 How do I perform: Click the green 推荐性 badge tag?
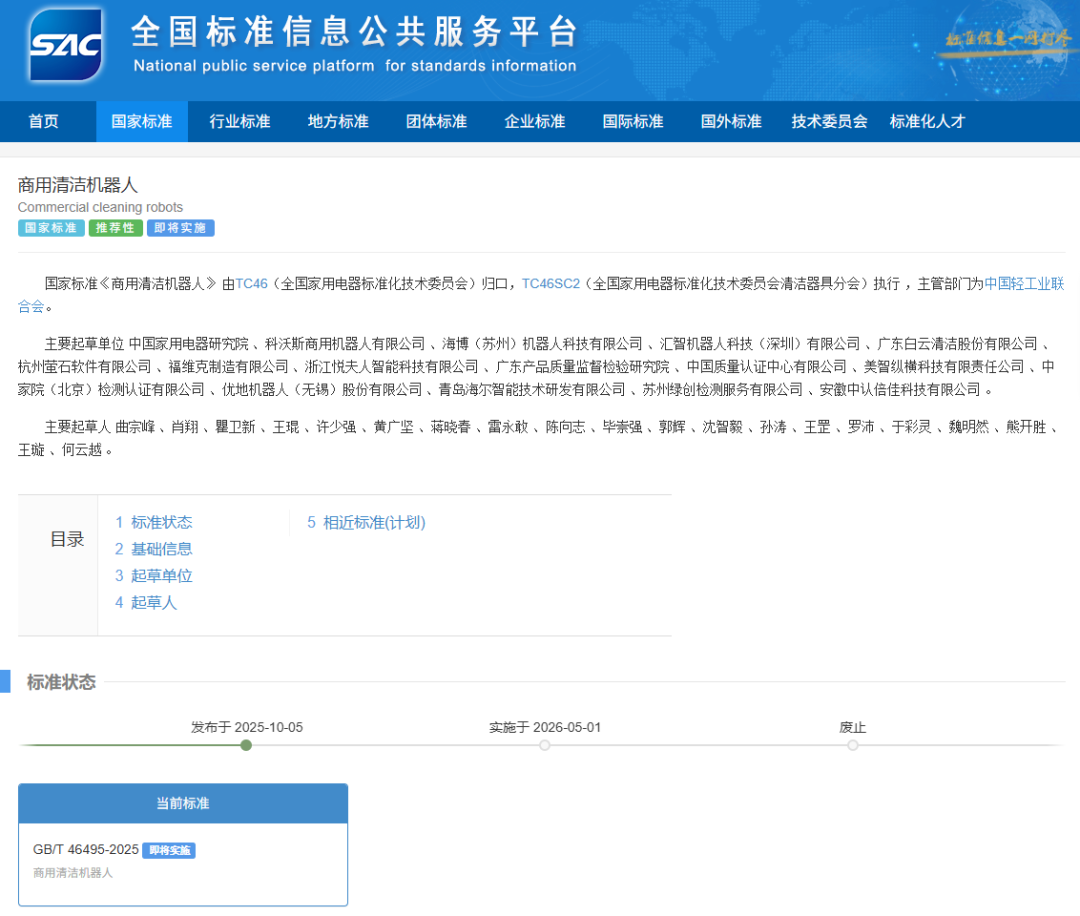(116, 228)
